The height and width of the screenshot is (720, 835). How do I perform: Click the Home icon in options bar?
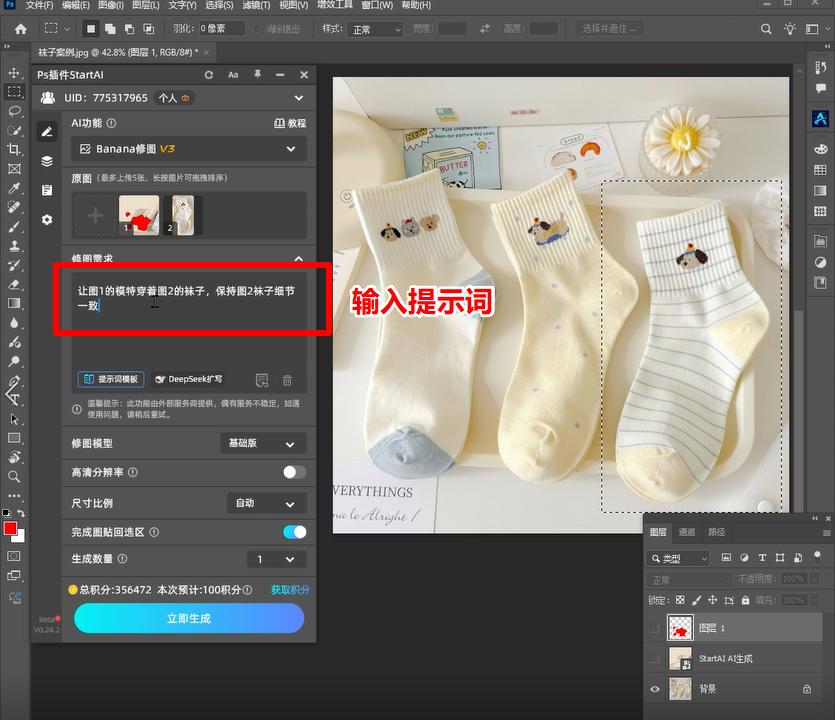click(21, 29)
